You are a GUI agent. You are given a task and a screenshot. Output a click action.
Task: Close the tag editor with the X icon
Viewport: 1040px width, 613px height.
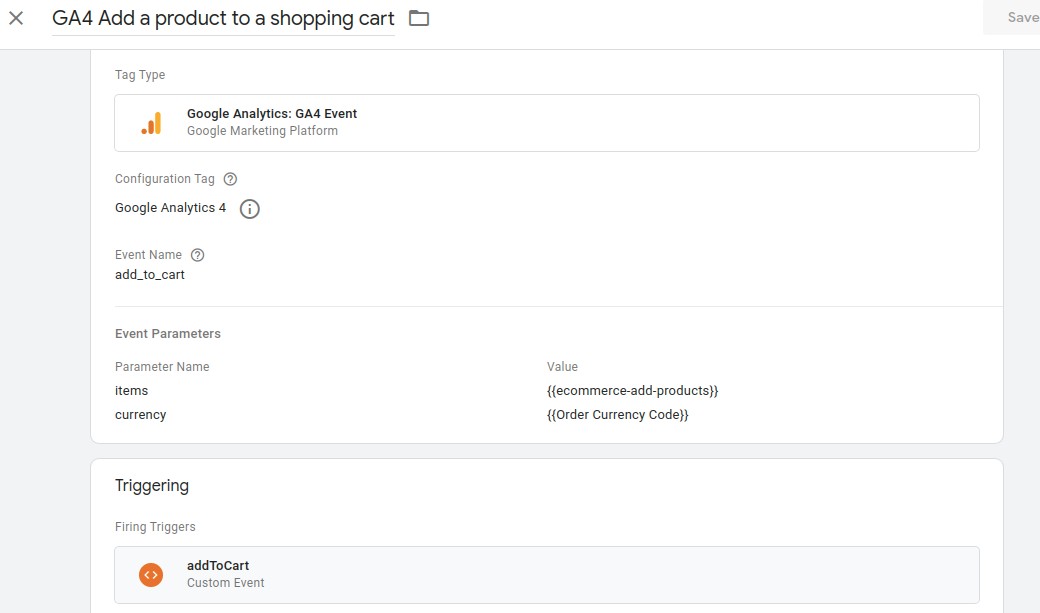coord(16,18)
